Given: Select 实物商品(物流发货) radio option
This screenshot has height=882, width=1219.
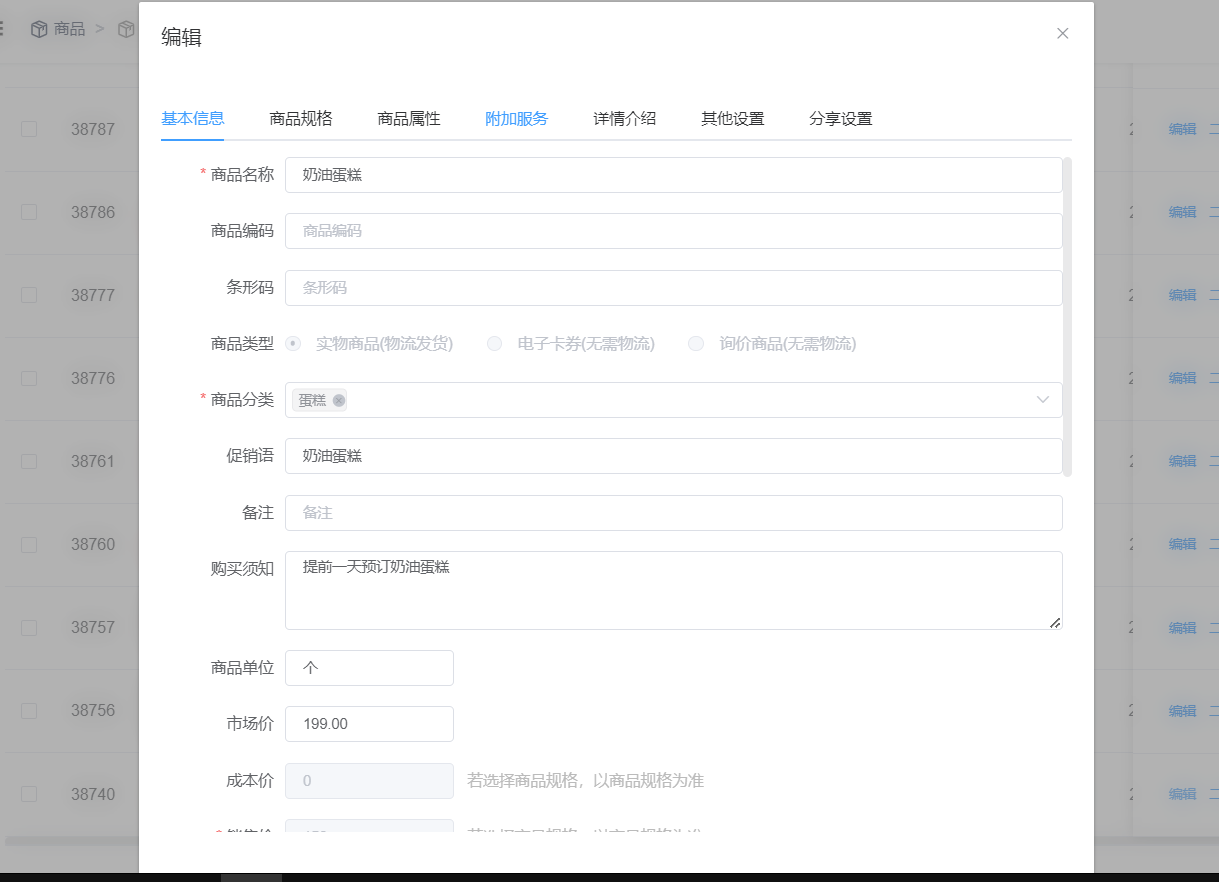Looking at the screenshot, I should pyautogui.click(x=293, y=344).
